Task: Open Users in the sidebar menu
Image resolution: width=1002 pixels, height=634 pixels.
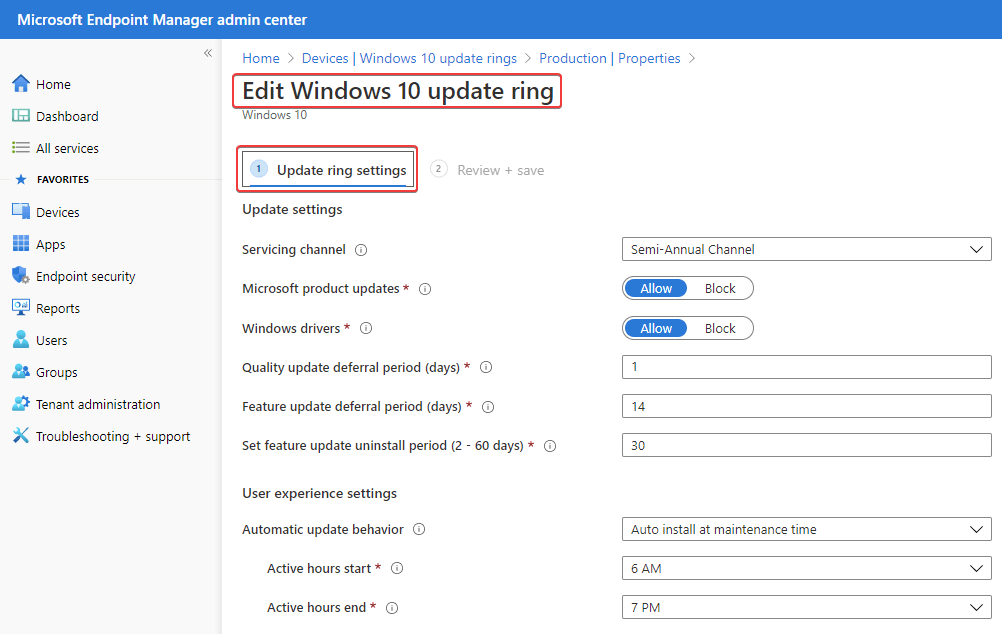Action: [51, 340]
